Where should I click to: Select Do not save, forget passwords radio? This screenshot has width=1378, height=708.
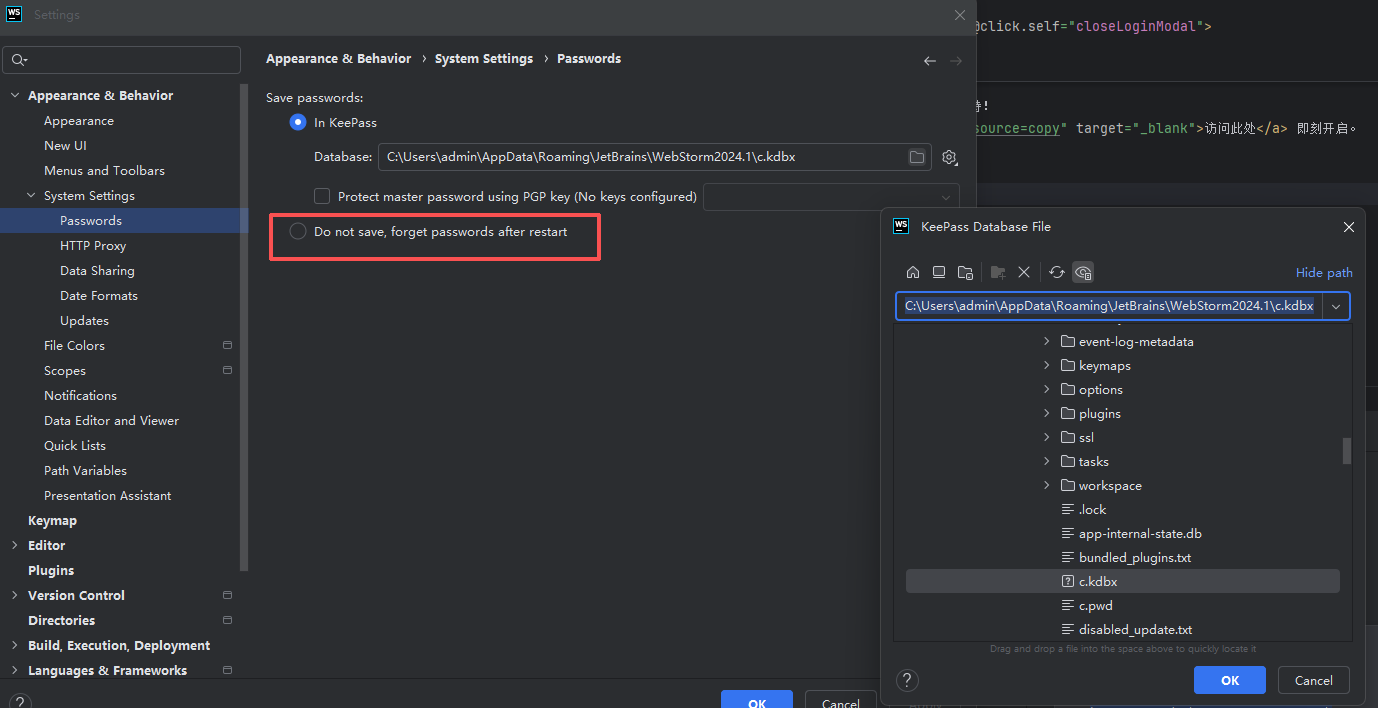(x=298, y=231)
